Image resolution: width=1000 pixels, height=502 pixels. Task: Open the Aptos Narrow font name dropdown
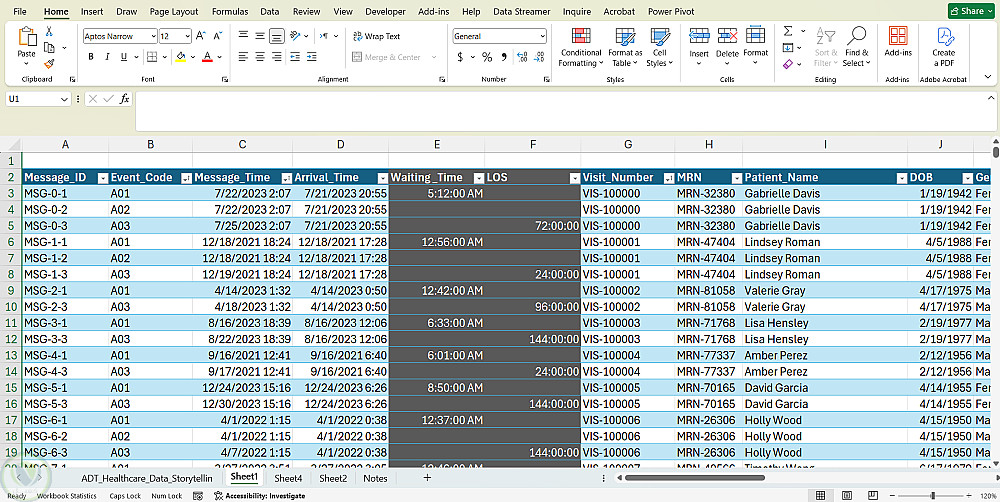(152, 36)
